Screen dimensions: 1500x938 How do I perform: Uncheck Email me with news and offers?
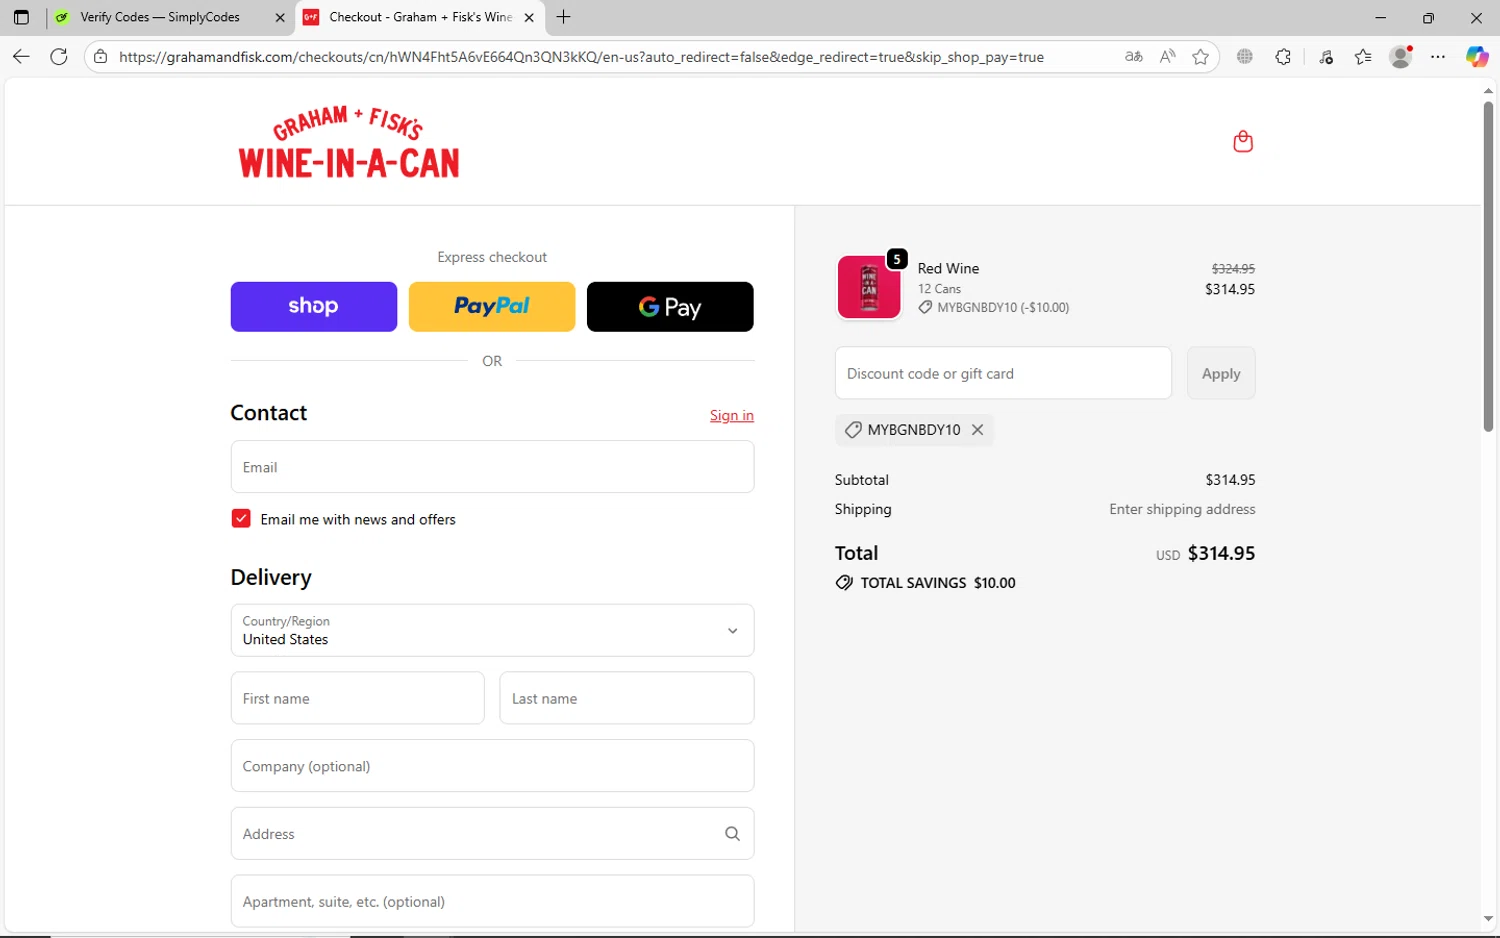tap(241, 518)
